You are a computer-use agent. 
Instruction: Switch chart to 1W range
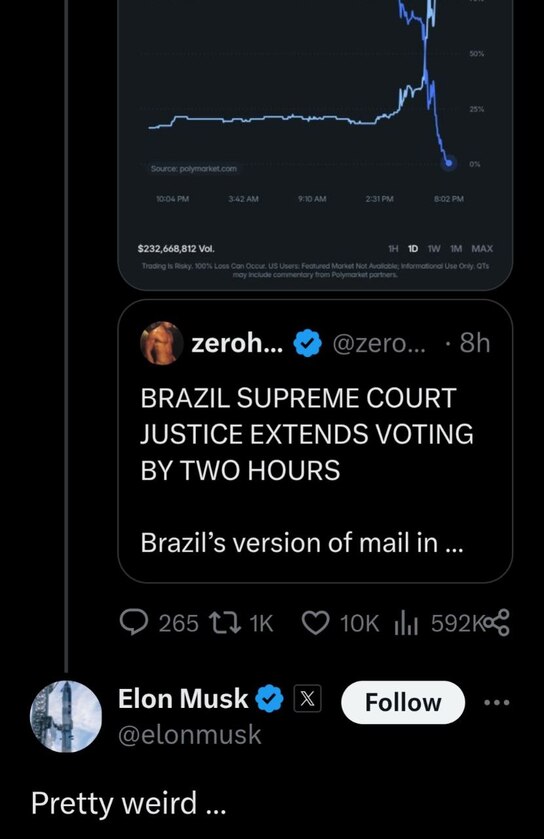(434, 249)
